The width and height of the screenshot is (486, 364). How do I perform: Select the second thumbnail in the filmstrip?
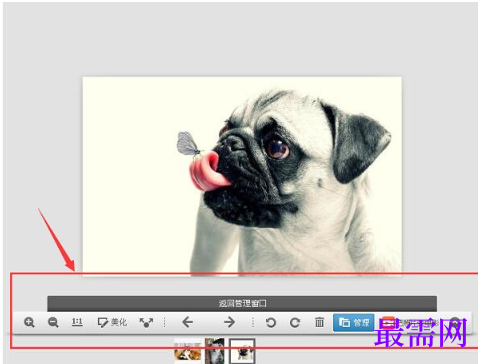tap(215, 350)
